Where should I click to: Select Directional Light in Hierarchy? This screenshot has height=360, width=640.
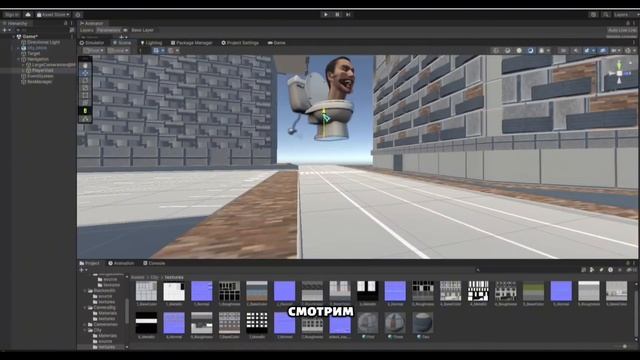[x=43, y=42]
